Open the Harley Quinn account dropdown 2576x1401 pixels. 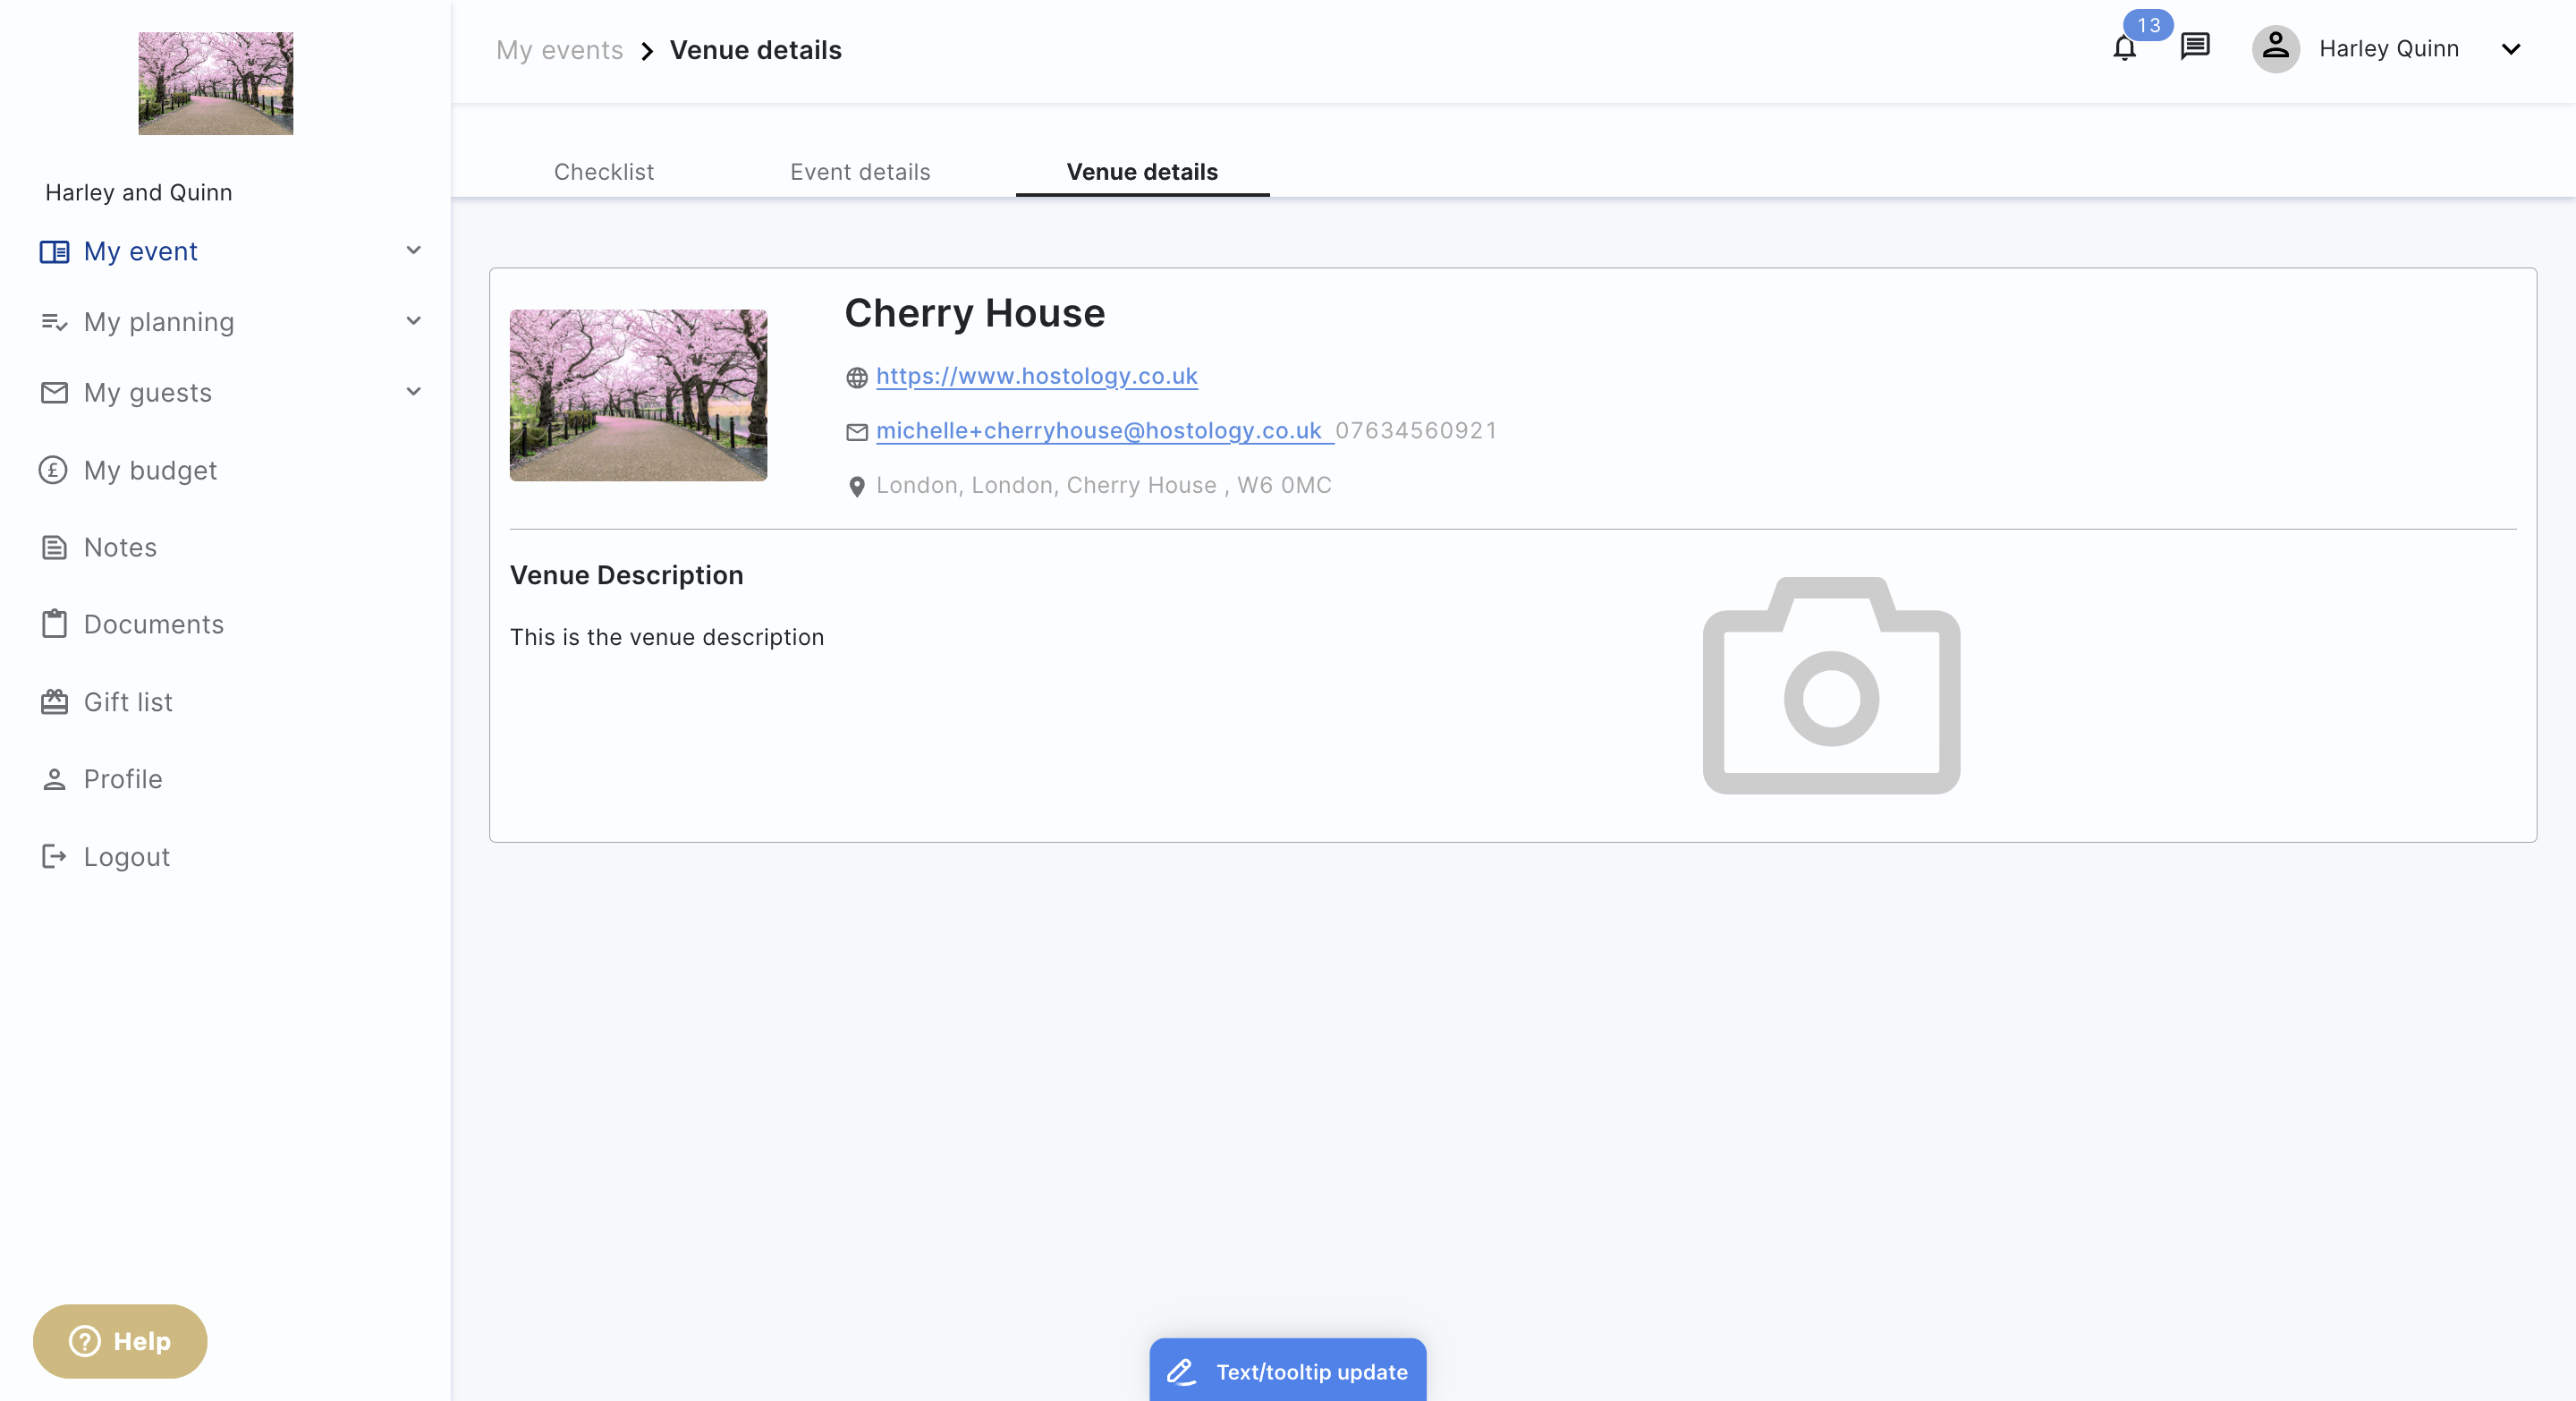2510,49
